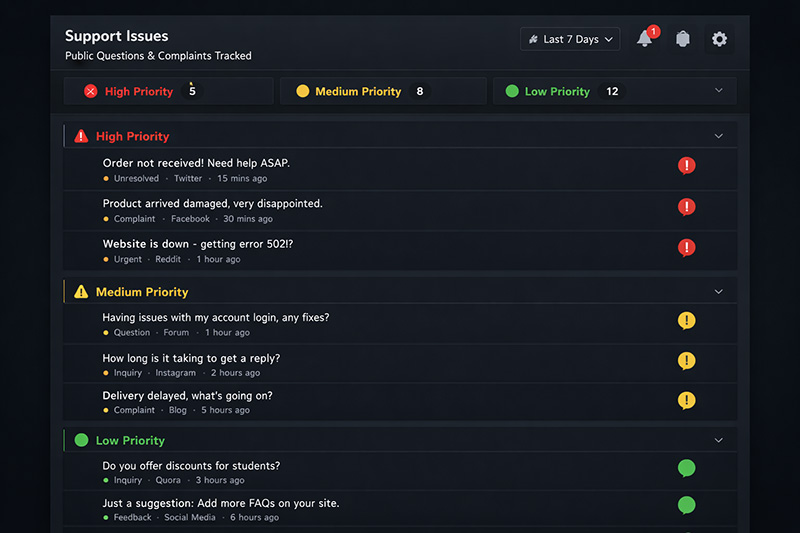Image resolution: width=800 pixels, height=533 pixels.
Task: Click red alert icon for 'Website is down'
Action: tap(686, 247)
